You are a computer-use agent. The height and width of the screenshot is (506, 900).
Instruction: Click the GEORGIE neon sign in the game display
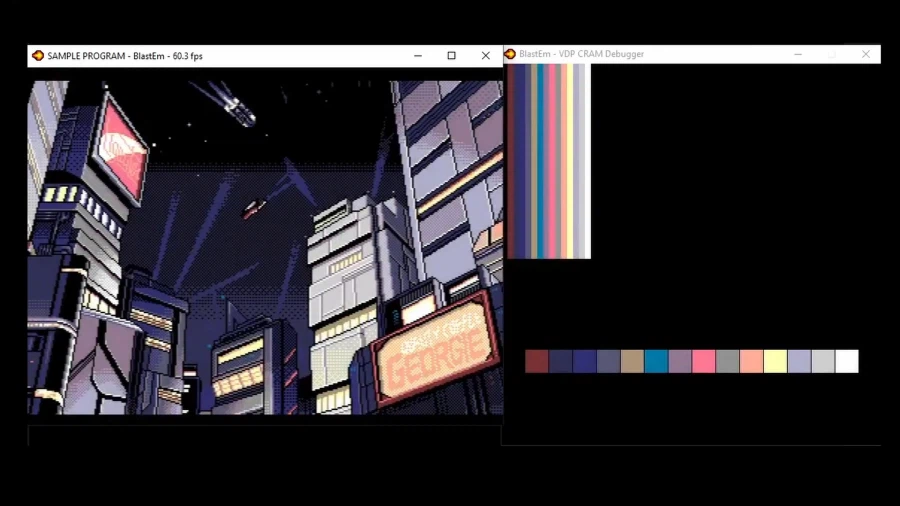pyautogui.click(x=436, y=348)
